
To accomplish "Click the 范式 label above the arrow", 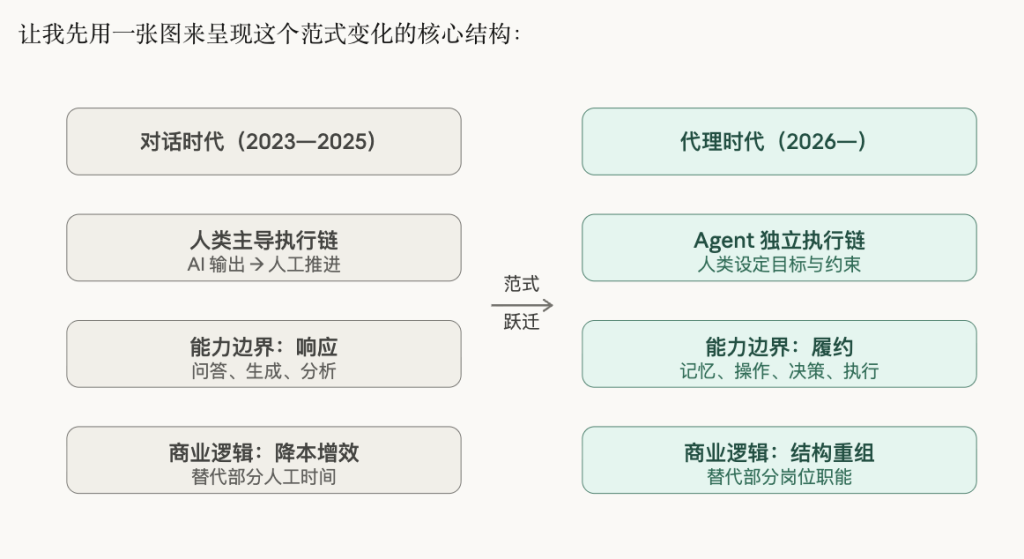I will (x=521, y=284).
